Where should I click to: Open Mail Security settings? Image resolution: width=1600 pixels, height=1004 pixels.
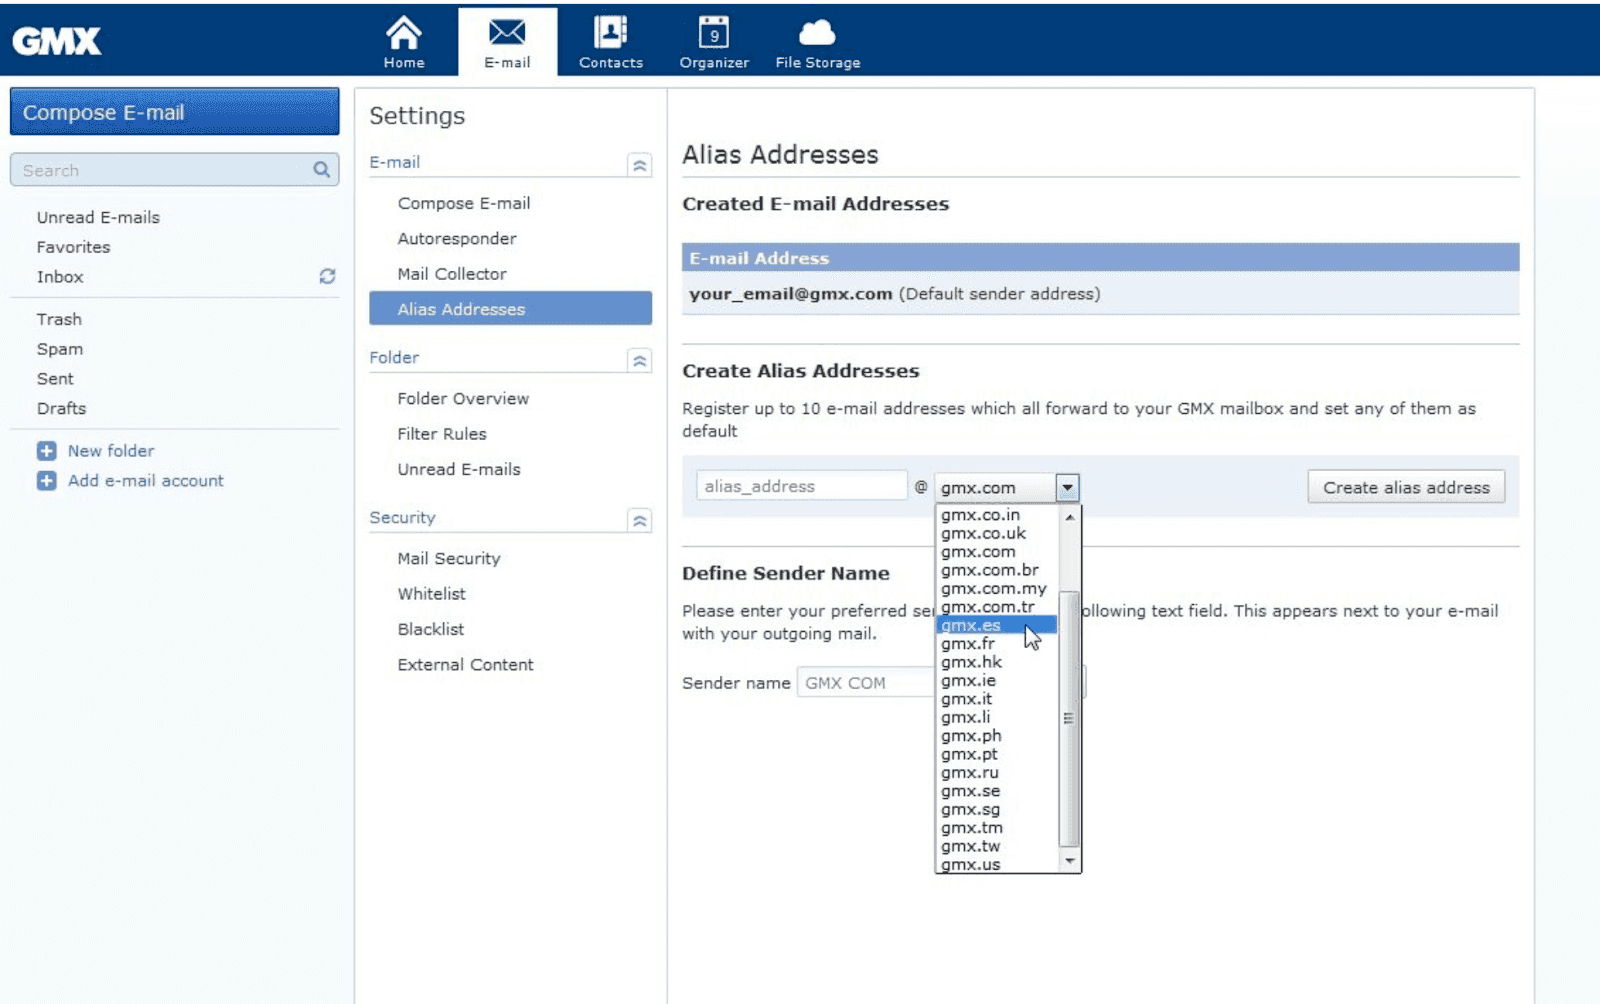(x=449, y=558)
